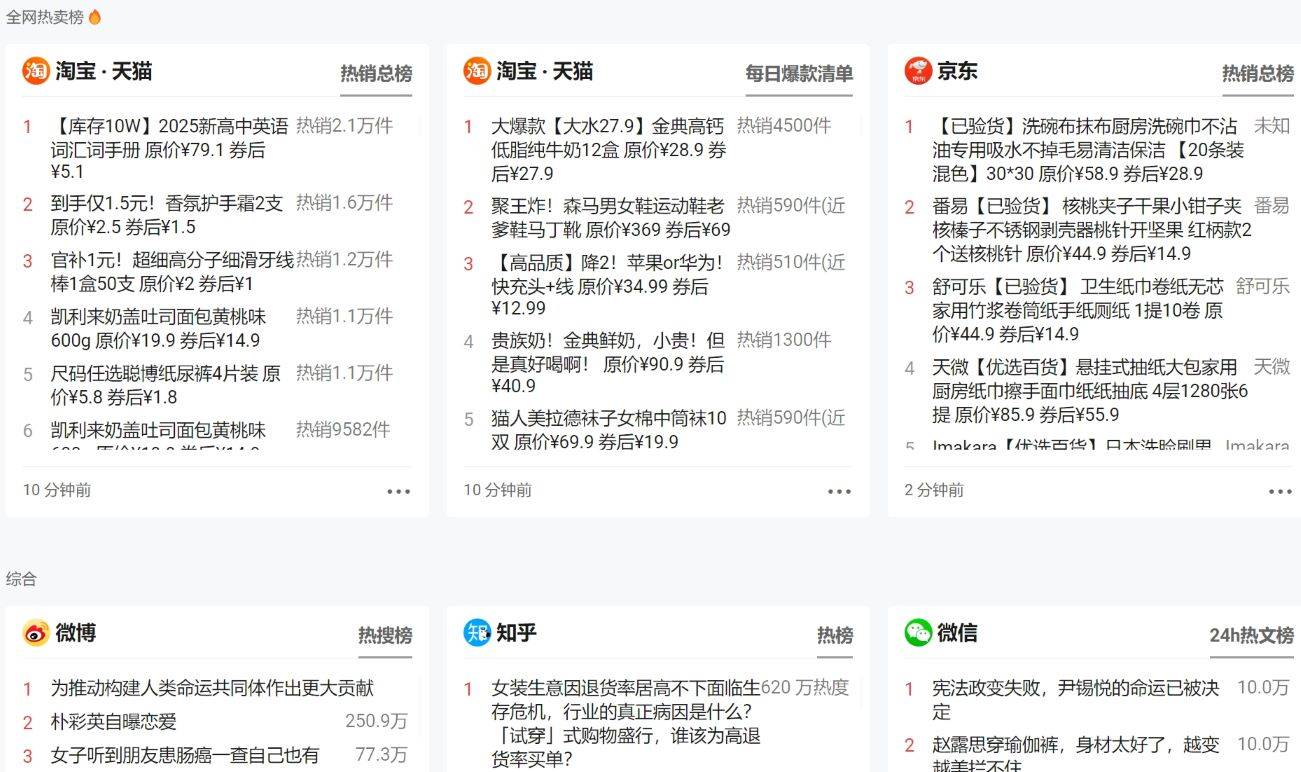This screenshot has height=772, width=1301.
Task: Click the flame icon next to 全网热卖榜
Action: point(95,17)
